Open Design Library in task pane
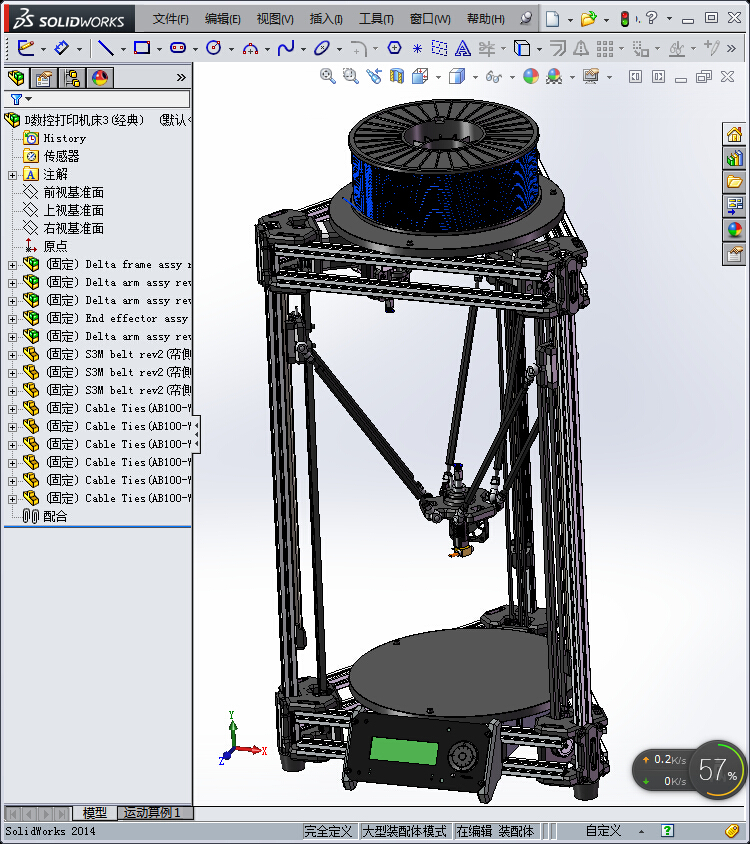This screenshot has height=844, width=750. [734, 158]
